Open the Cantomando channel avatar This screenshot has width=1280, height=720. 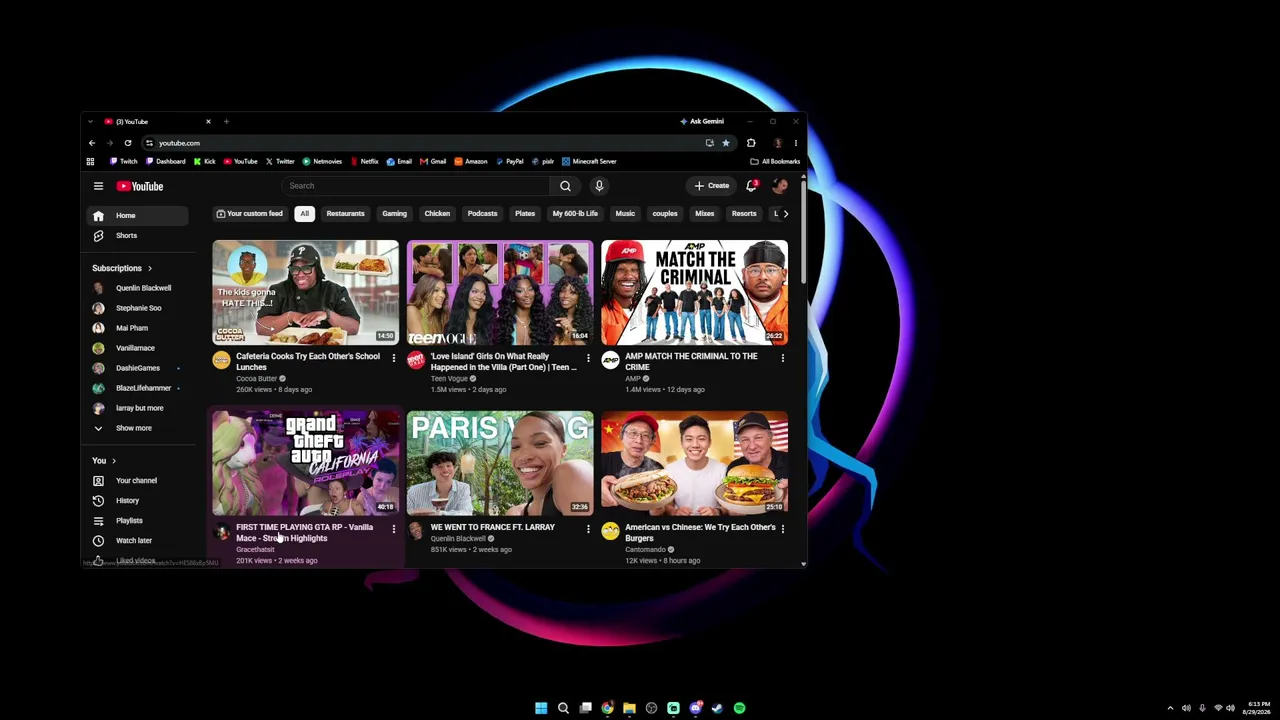point(610,532)
